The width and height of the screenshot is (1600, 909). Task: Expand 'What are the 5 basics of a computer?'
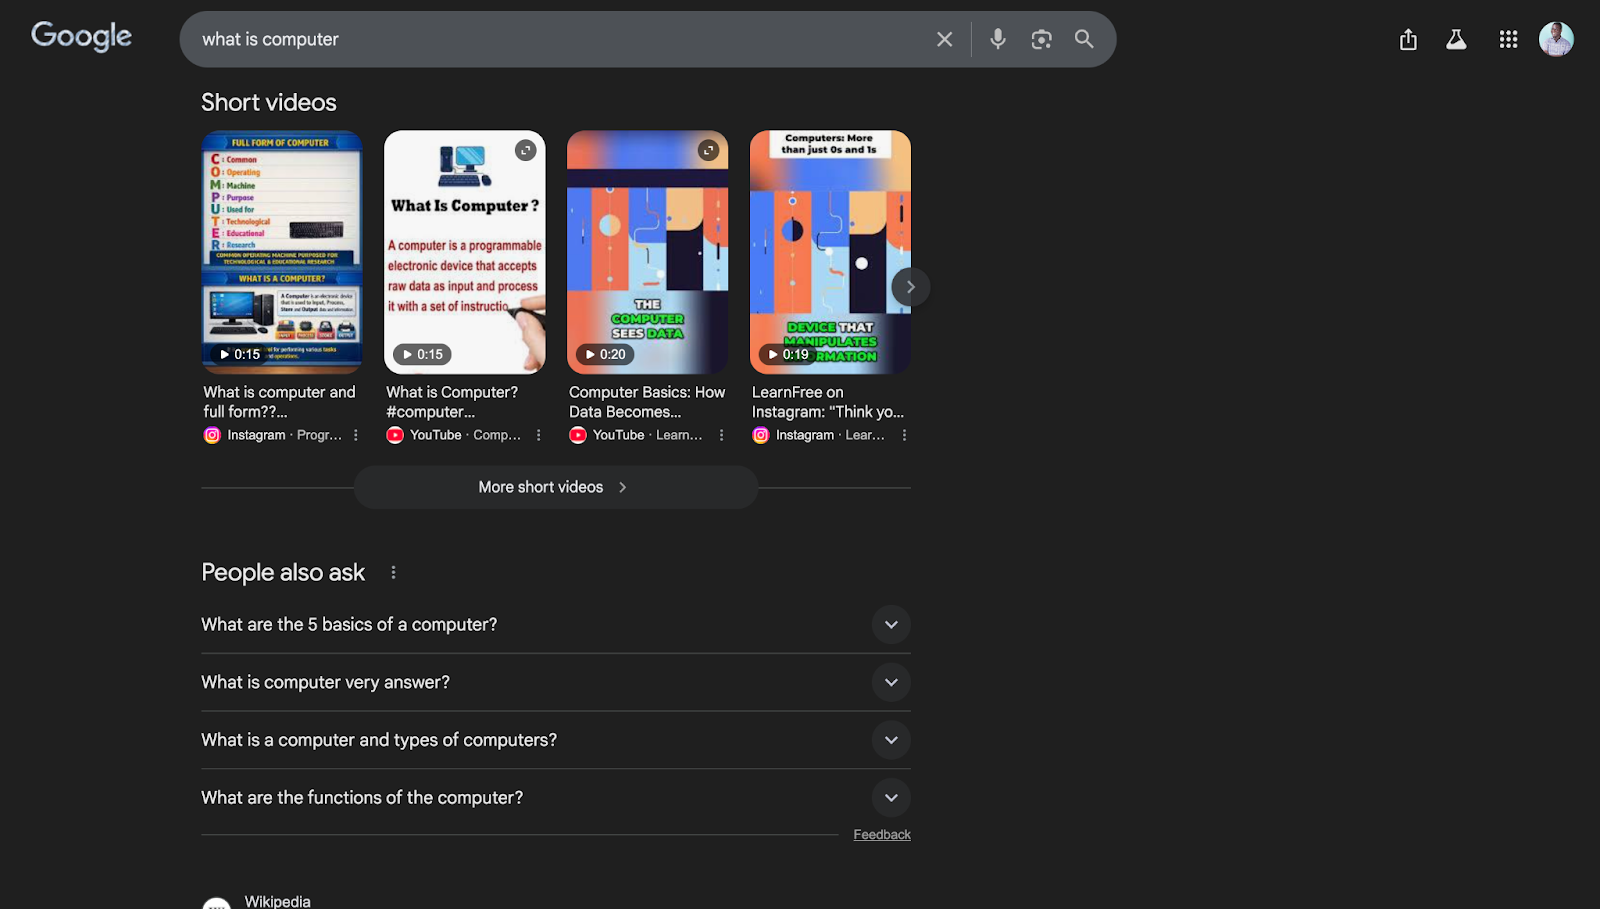890,624
